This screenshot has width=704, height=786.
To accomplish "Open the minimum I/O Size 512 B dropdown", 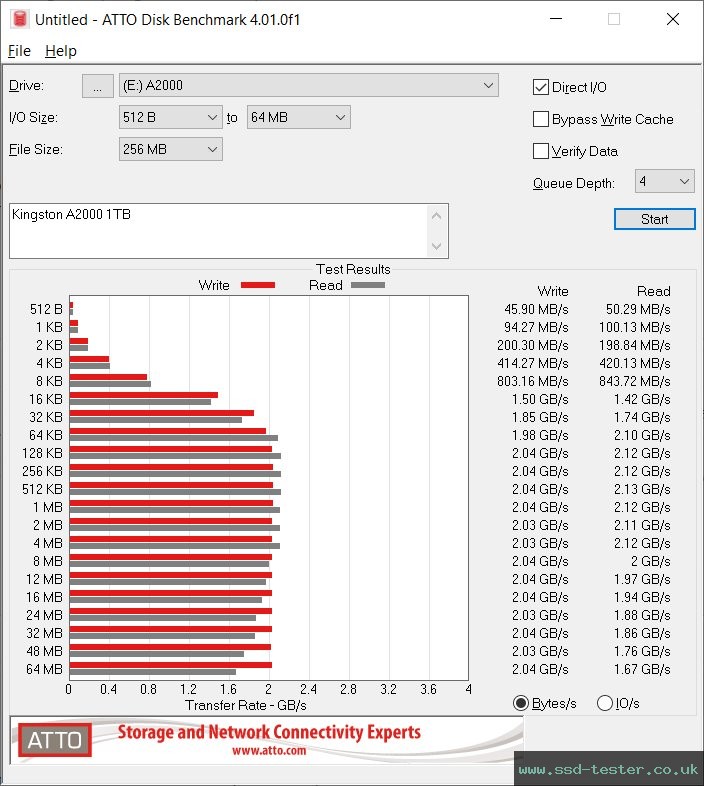I will click(170, 117).
